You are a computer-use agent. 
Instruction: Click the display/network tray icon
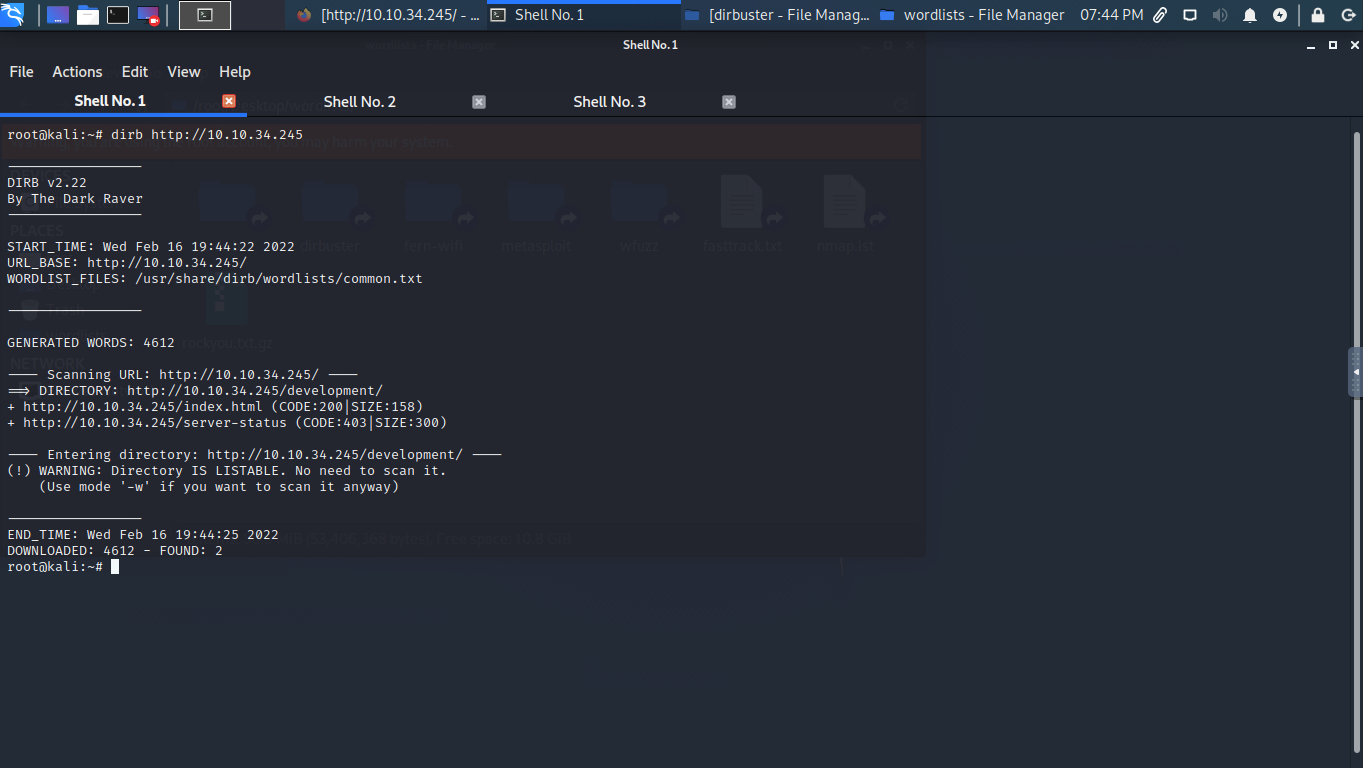(x=1190, y=15)
